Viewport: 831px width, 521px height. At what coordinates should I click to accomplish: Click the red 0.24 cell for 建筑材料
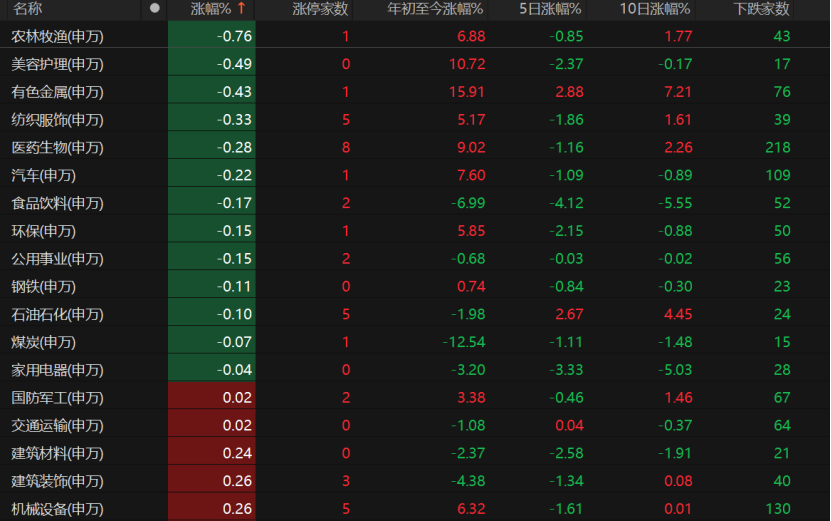[238, 453]
